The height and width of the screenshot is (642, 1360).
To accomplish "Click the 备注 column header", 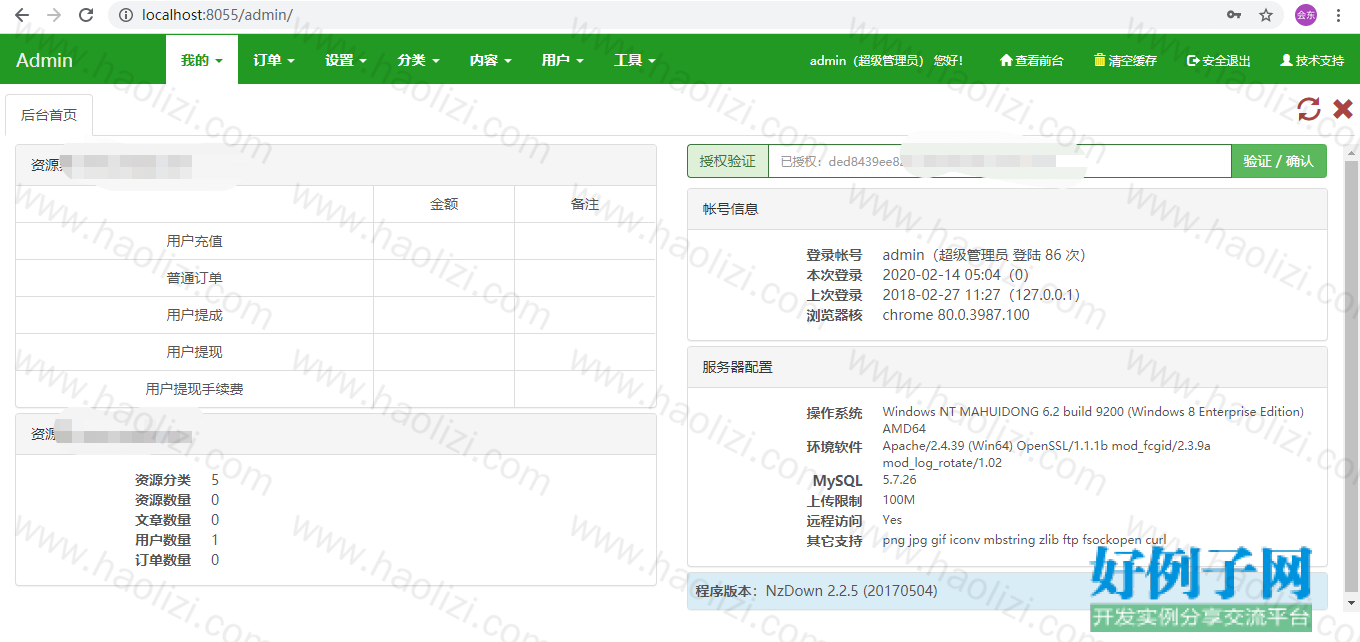I will coord(585,204).
